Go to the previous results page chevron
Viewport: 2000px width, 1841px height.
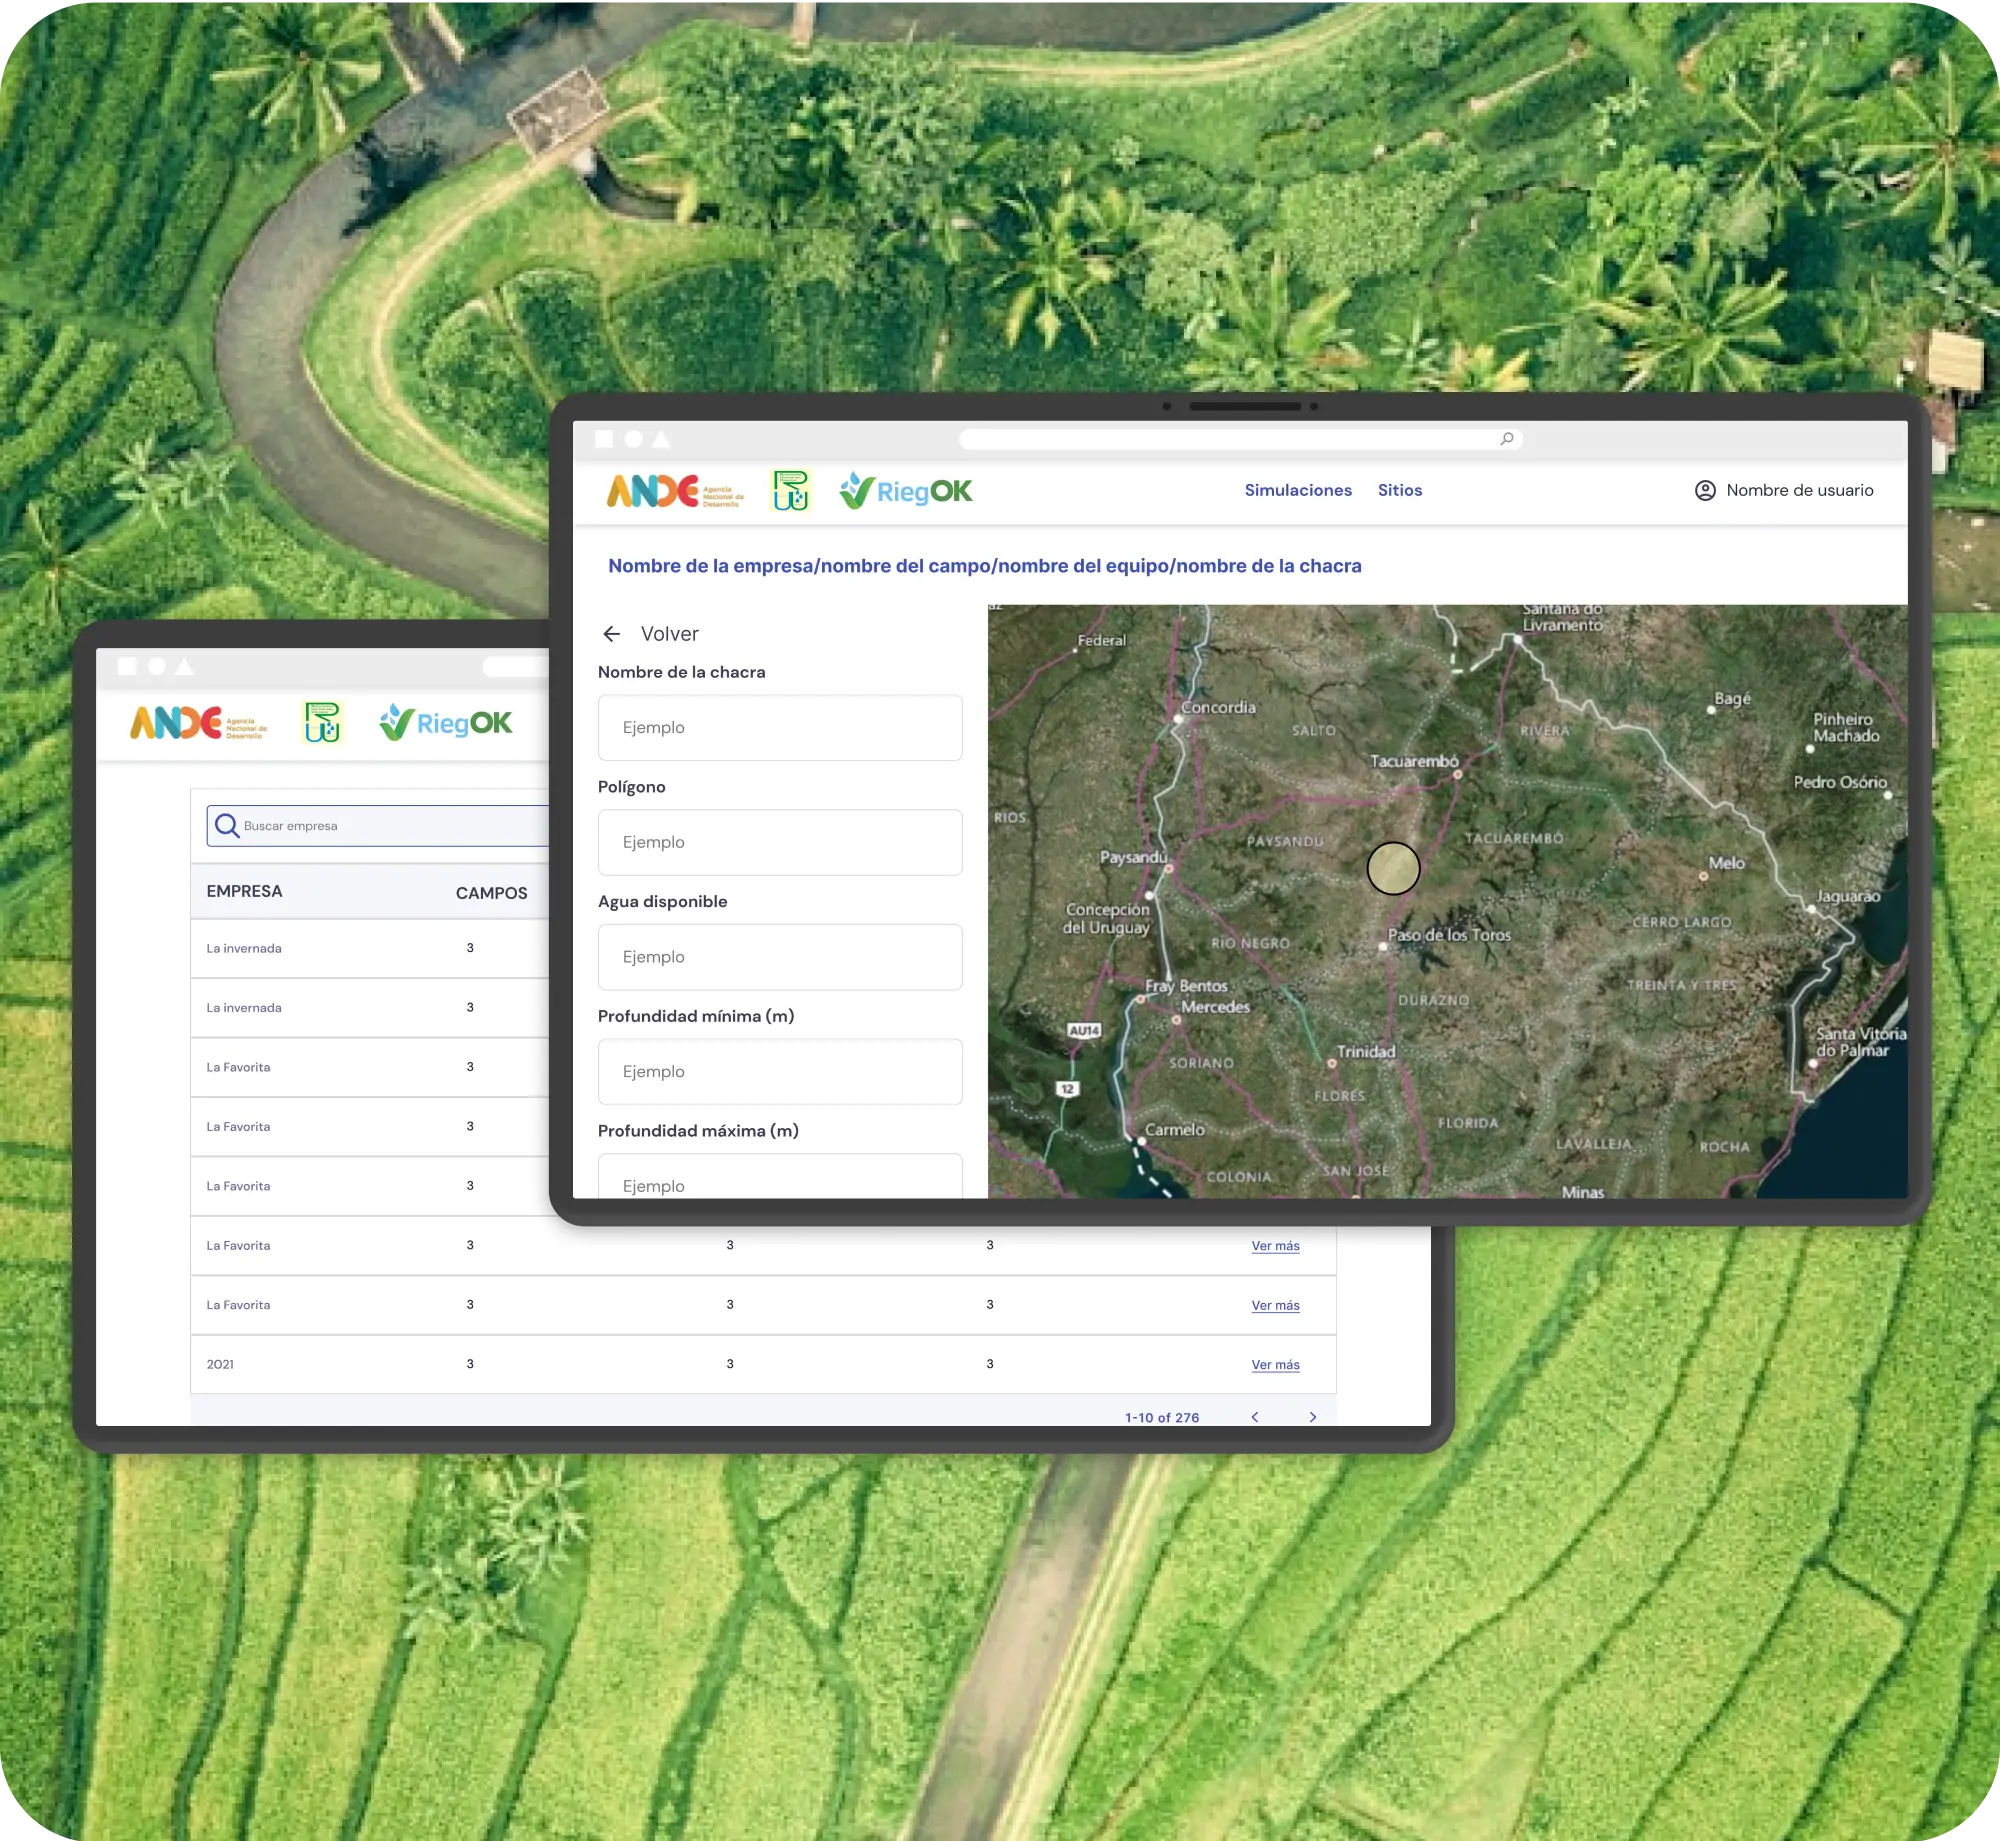point(1254,1417)
